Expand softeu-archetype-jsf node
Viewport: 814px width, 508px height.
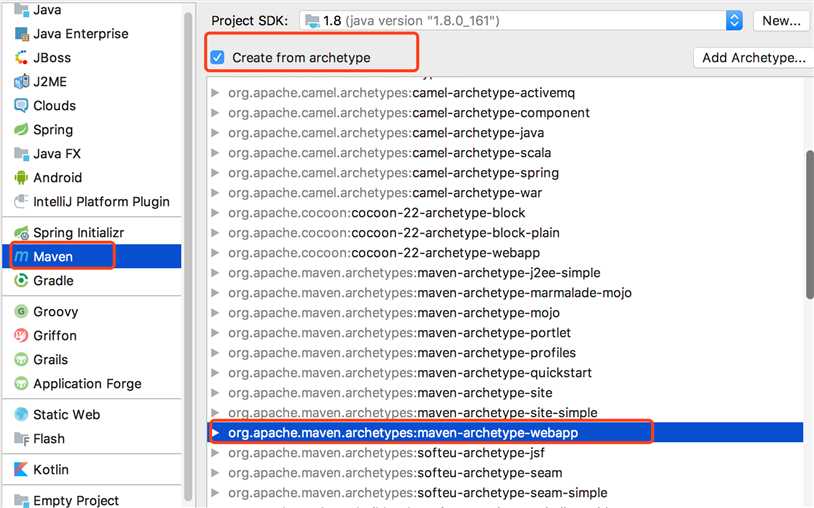(215, 453)
